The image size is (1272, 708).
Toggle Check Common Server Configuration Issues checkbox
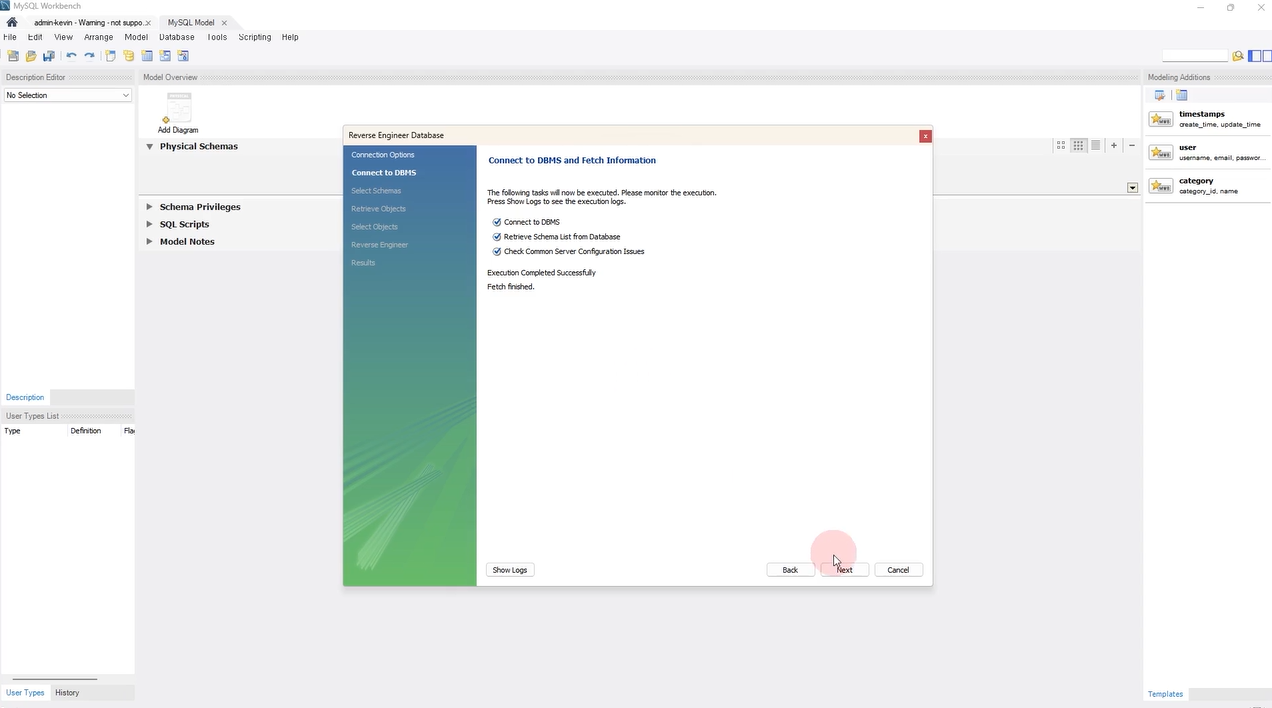497,252
